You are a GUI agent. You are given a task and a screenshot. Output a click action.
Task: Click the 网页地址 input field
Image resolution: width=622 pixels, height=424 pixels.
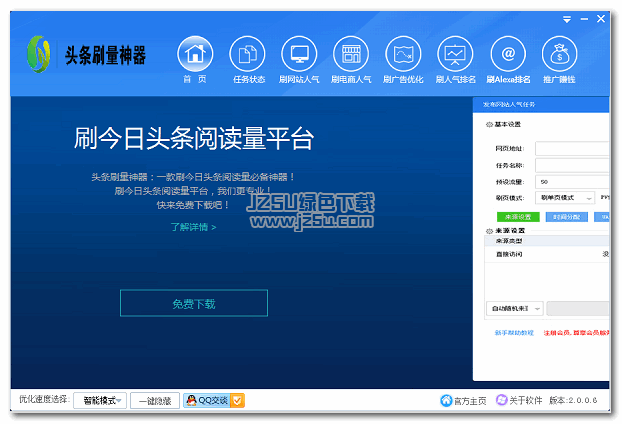coord(572,148)
